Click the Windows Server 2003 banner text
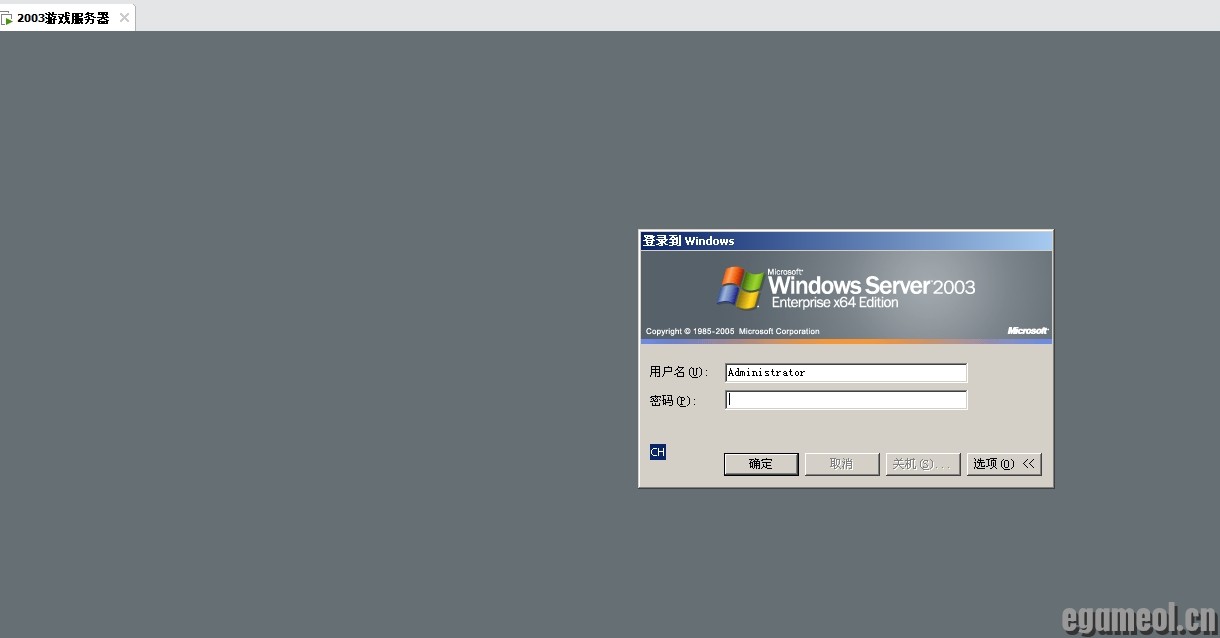This screenshot has height=638, width=1220. tap(870, 285)
